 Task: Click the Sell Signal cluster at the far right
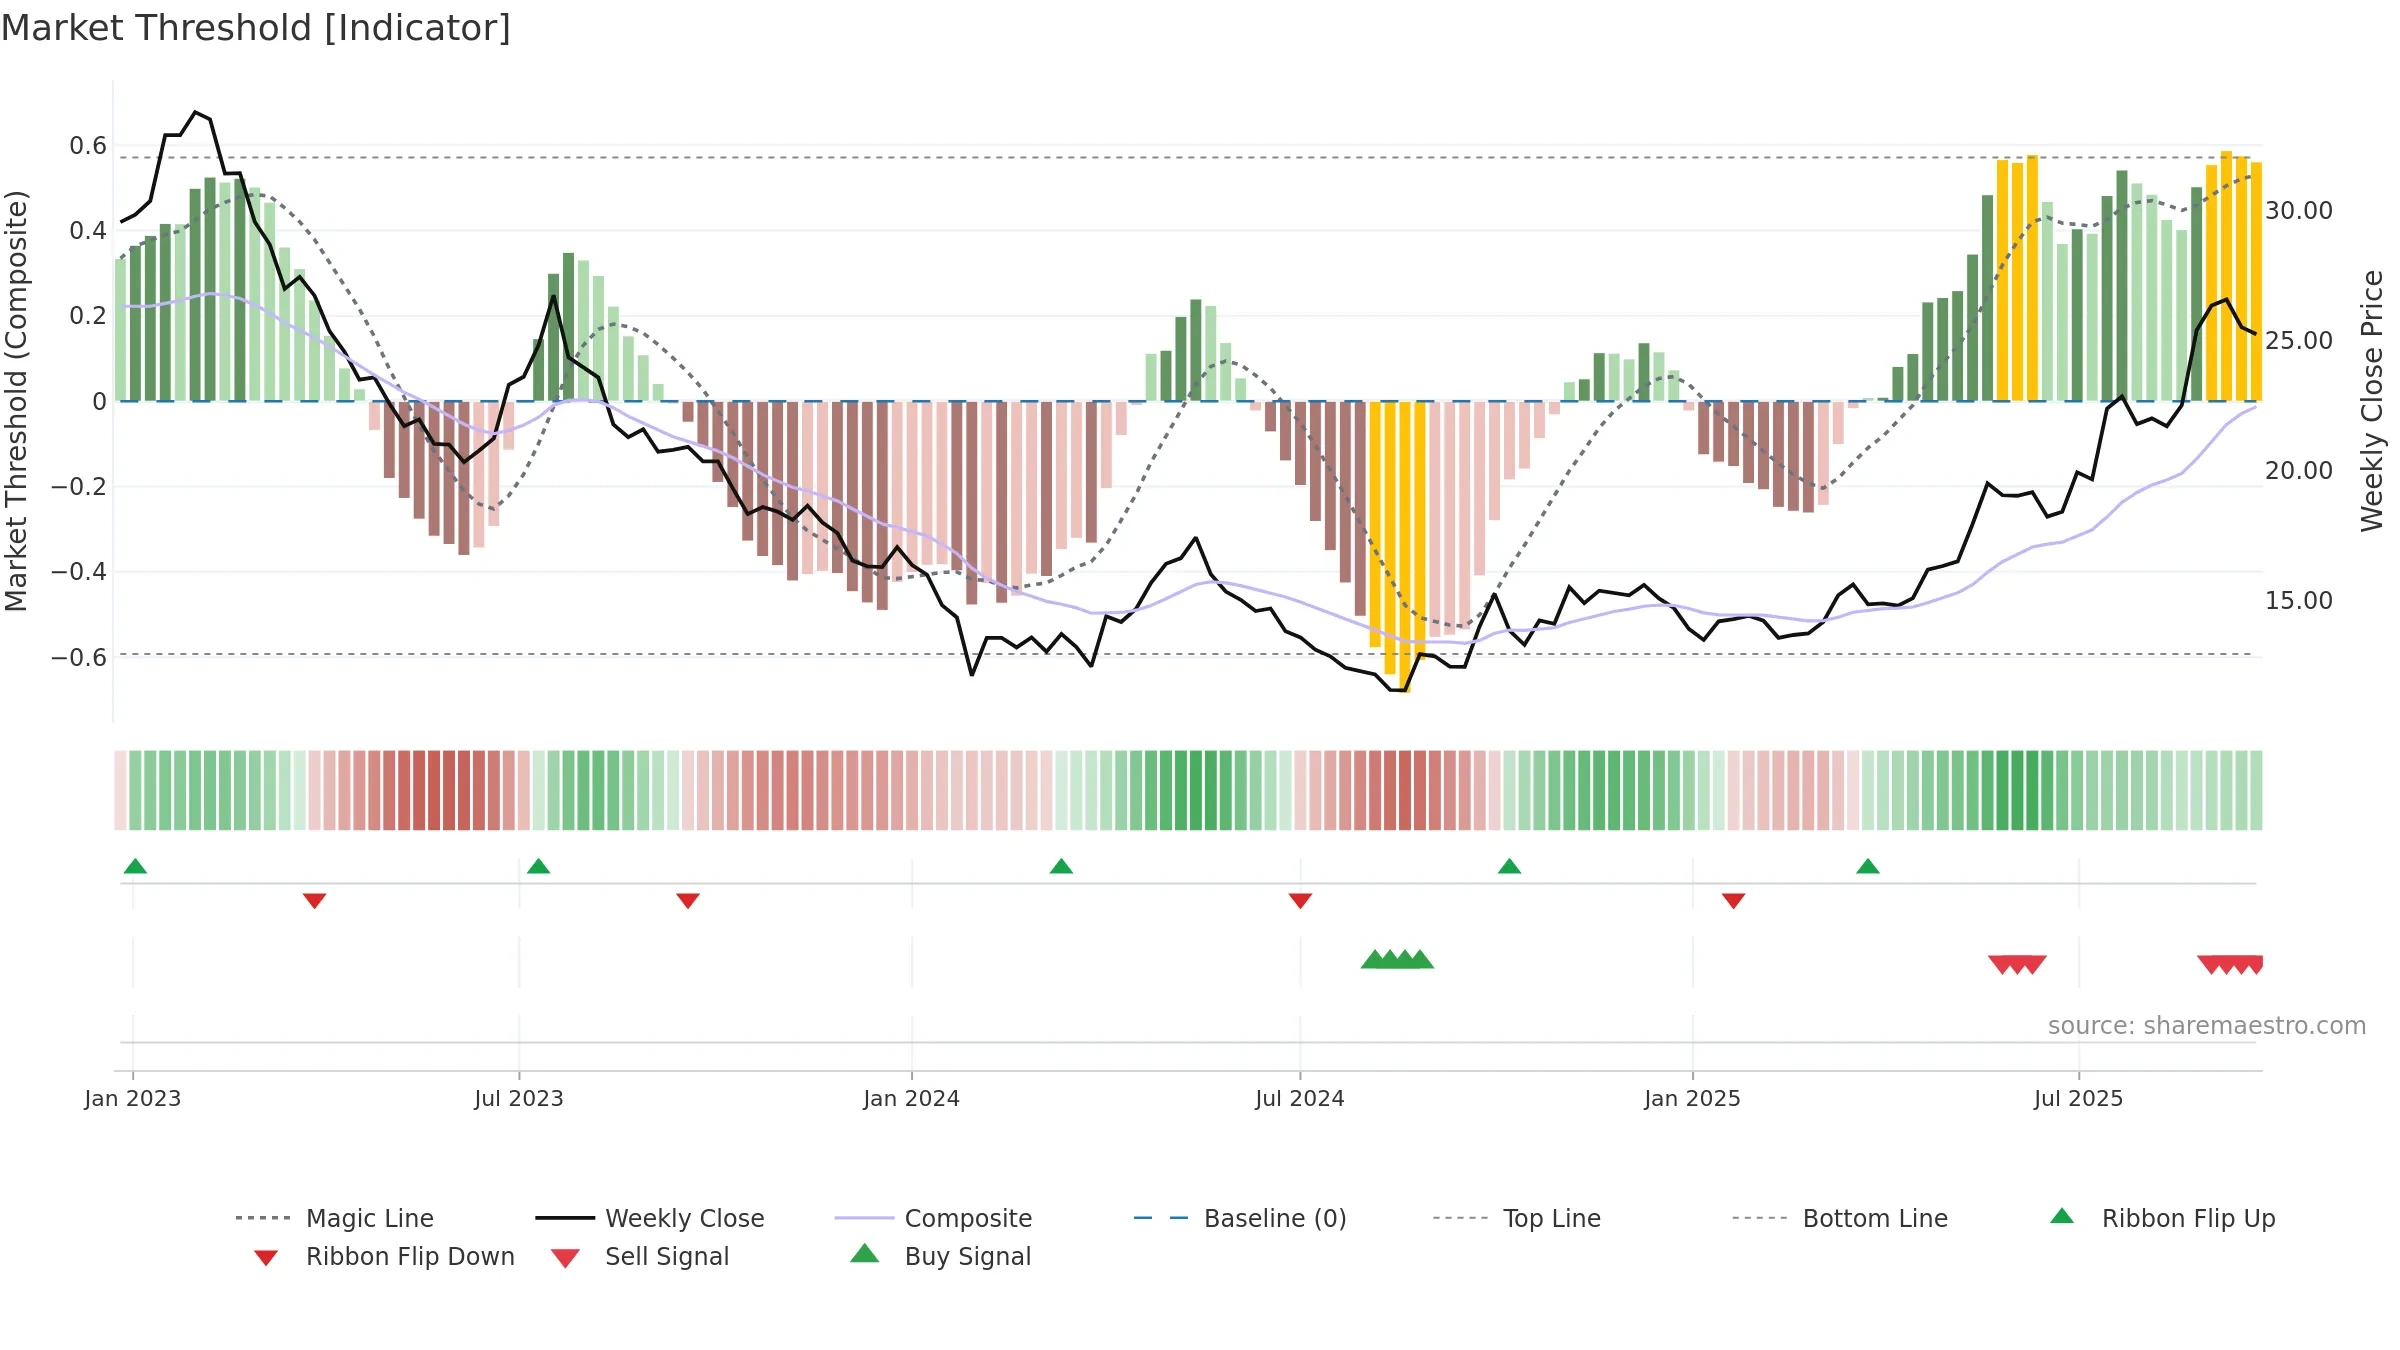[2230, 965]
